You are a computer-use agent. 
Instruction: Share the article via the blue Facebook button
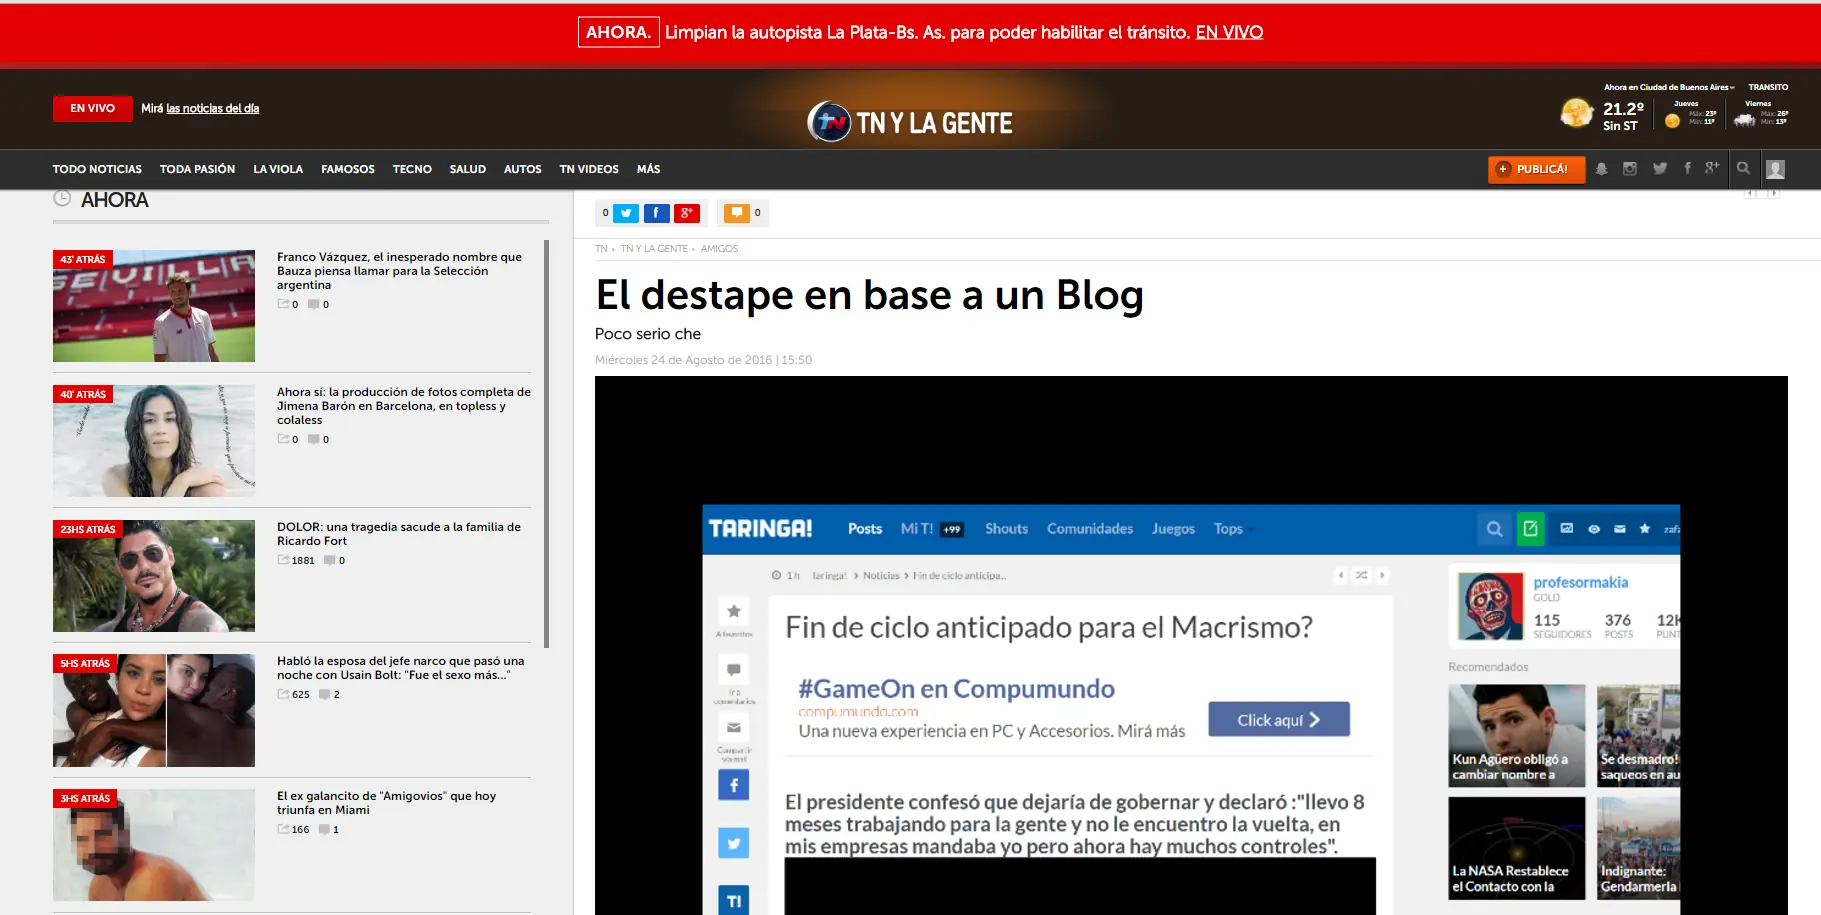click(x=656, y=213)
